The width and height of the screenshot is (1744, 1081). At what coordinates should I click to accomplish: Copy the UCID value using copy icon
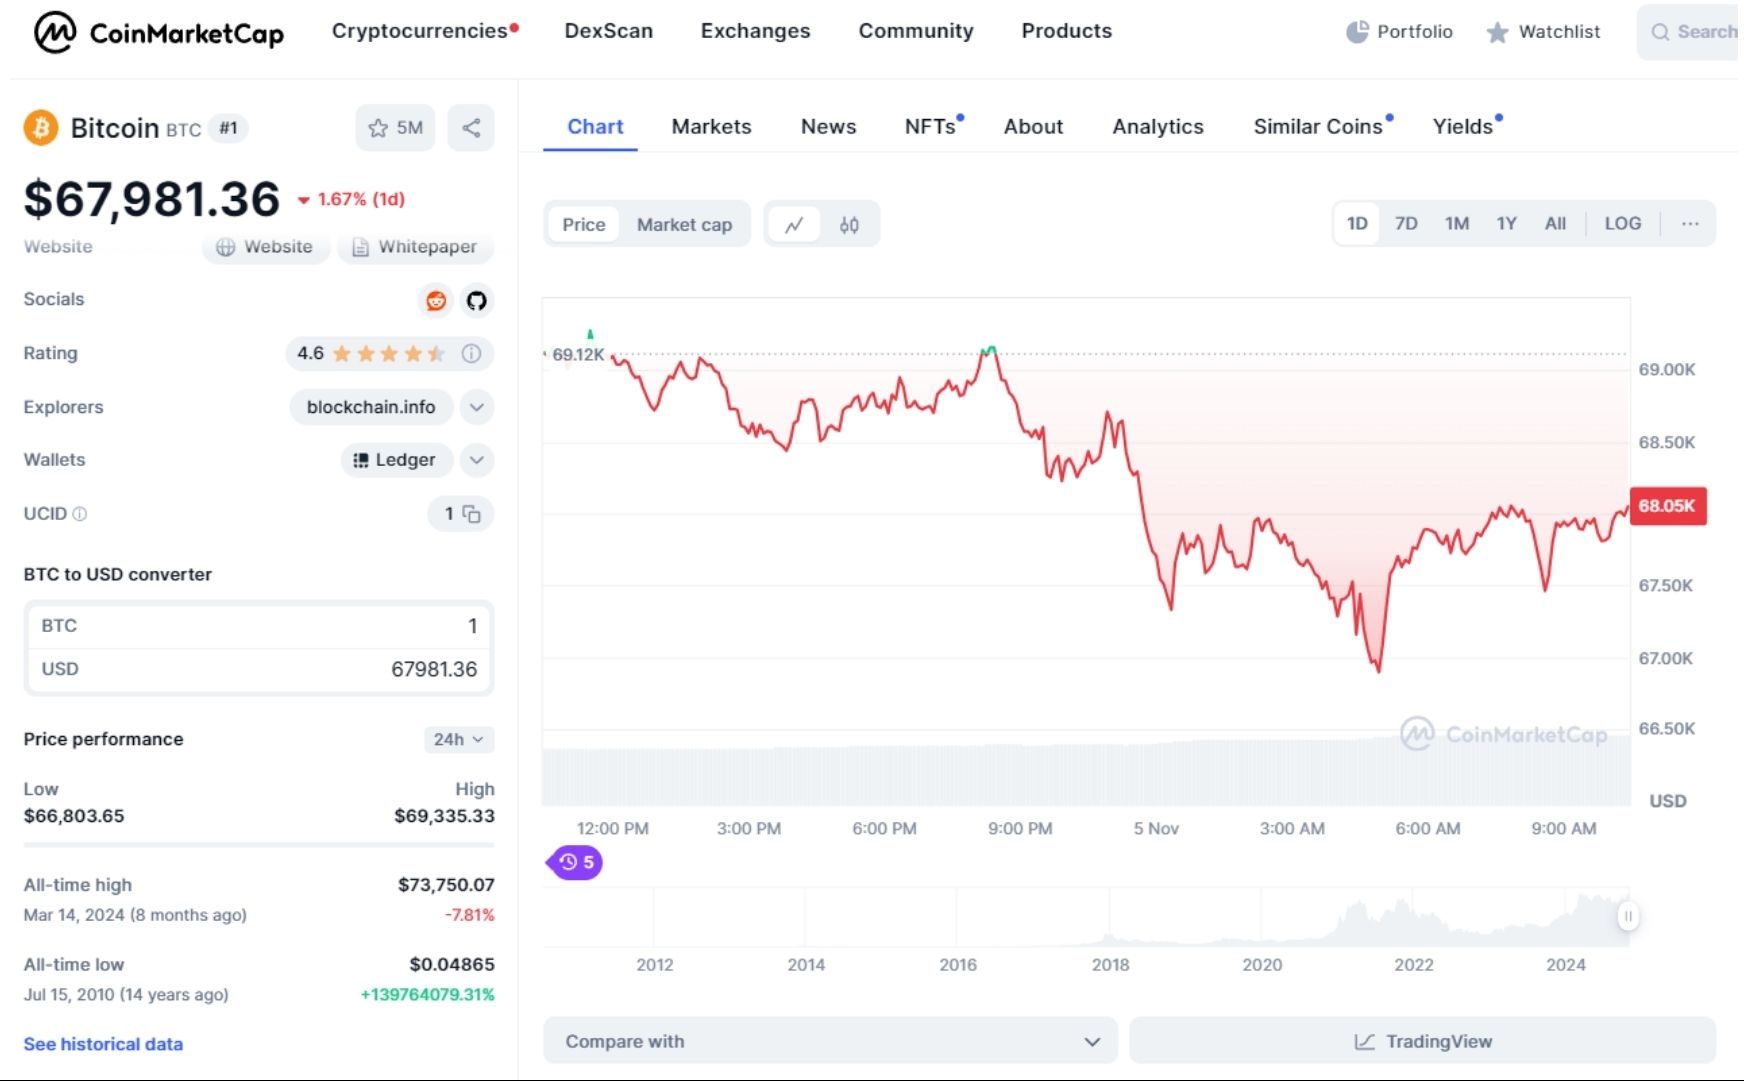(x=470, y=514)
